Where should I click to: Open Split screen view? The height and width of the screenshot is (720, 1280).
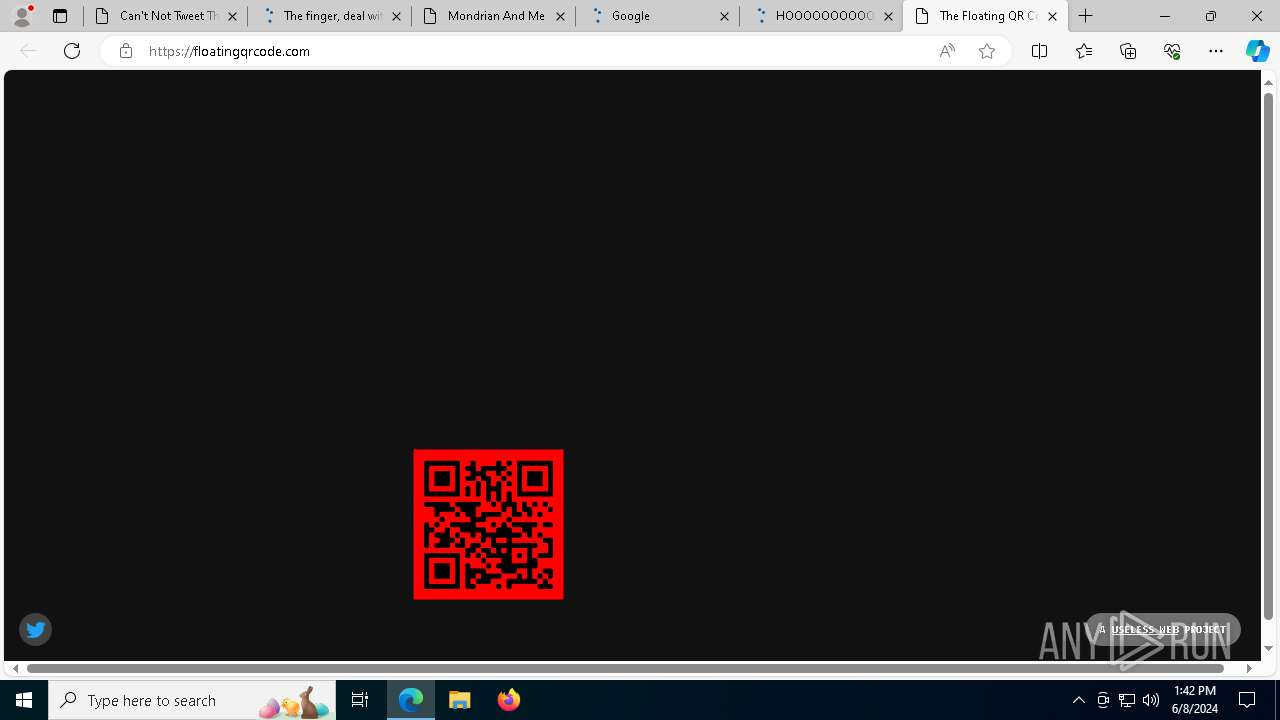point(1039,51)
